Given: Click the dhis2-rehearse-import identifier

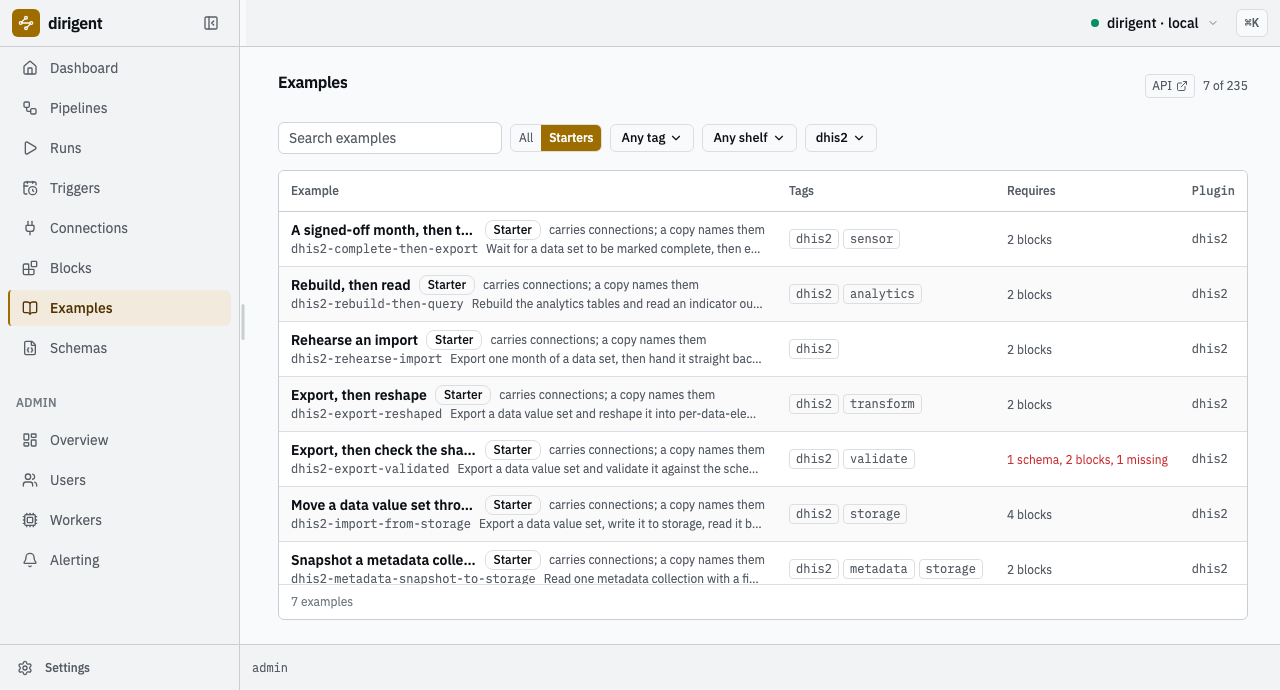Looking at the screenshot, I should 366,359.
